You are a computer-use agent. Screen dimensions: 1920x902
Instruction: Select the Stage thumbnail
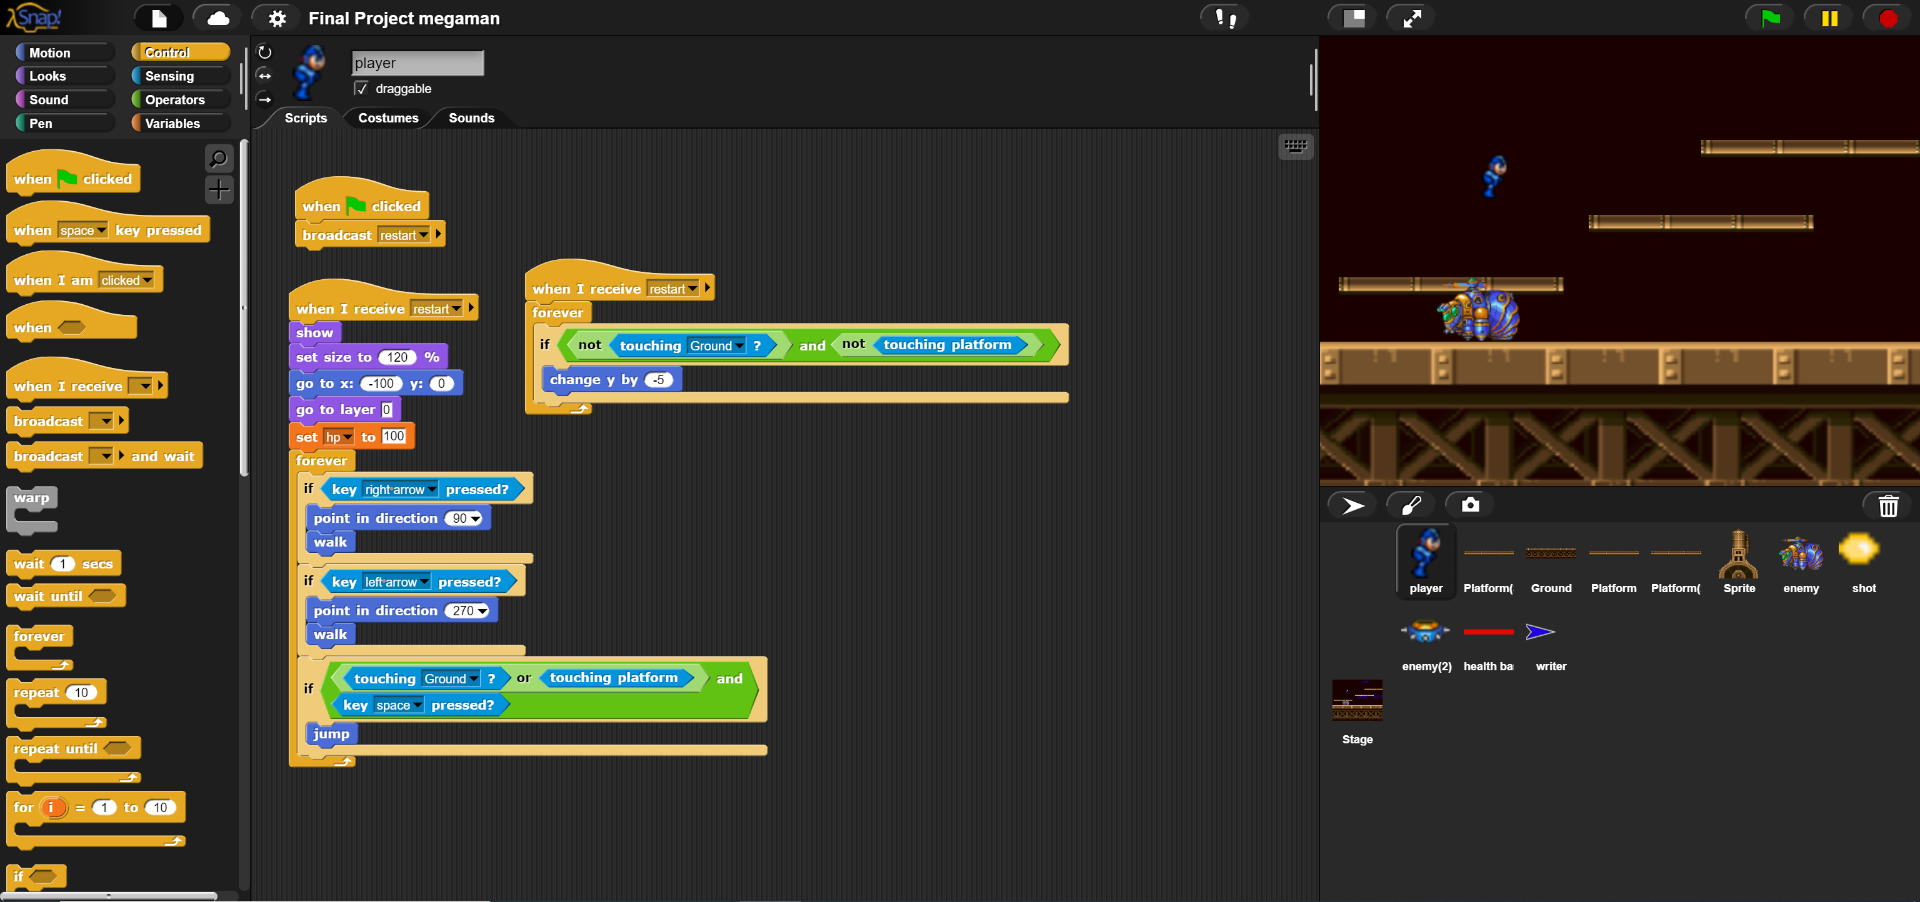point(1357,712)
